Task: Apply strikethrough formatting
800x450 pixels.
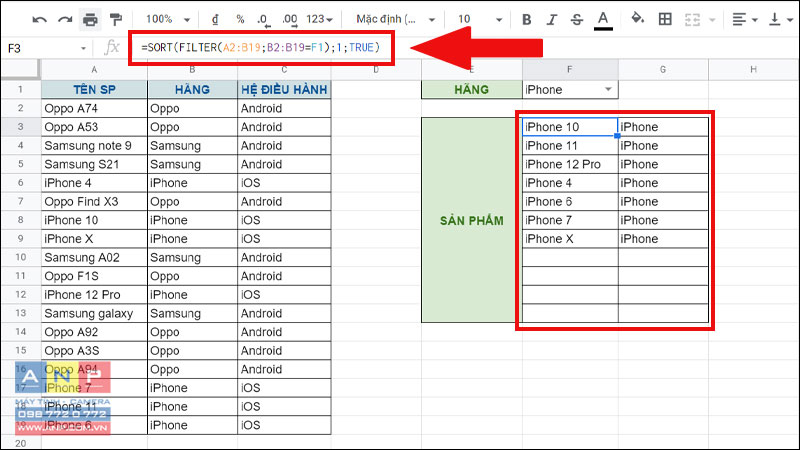Action: point(577,19)
